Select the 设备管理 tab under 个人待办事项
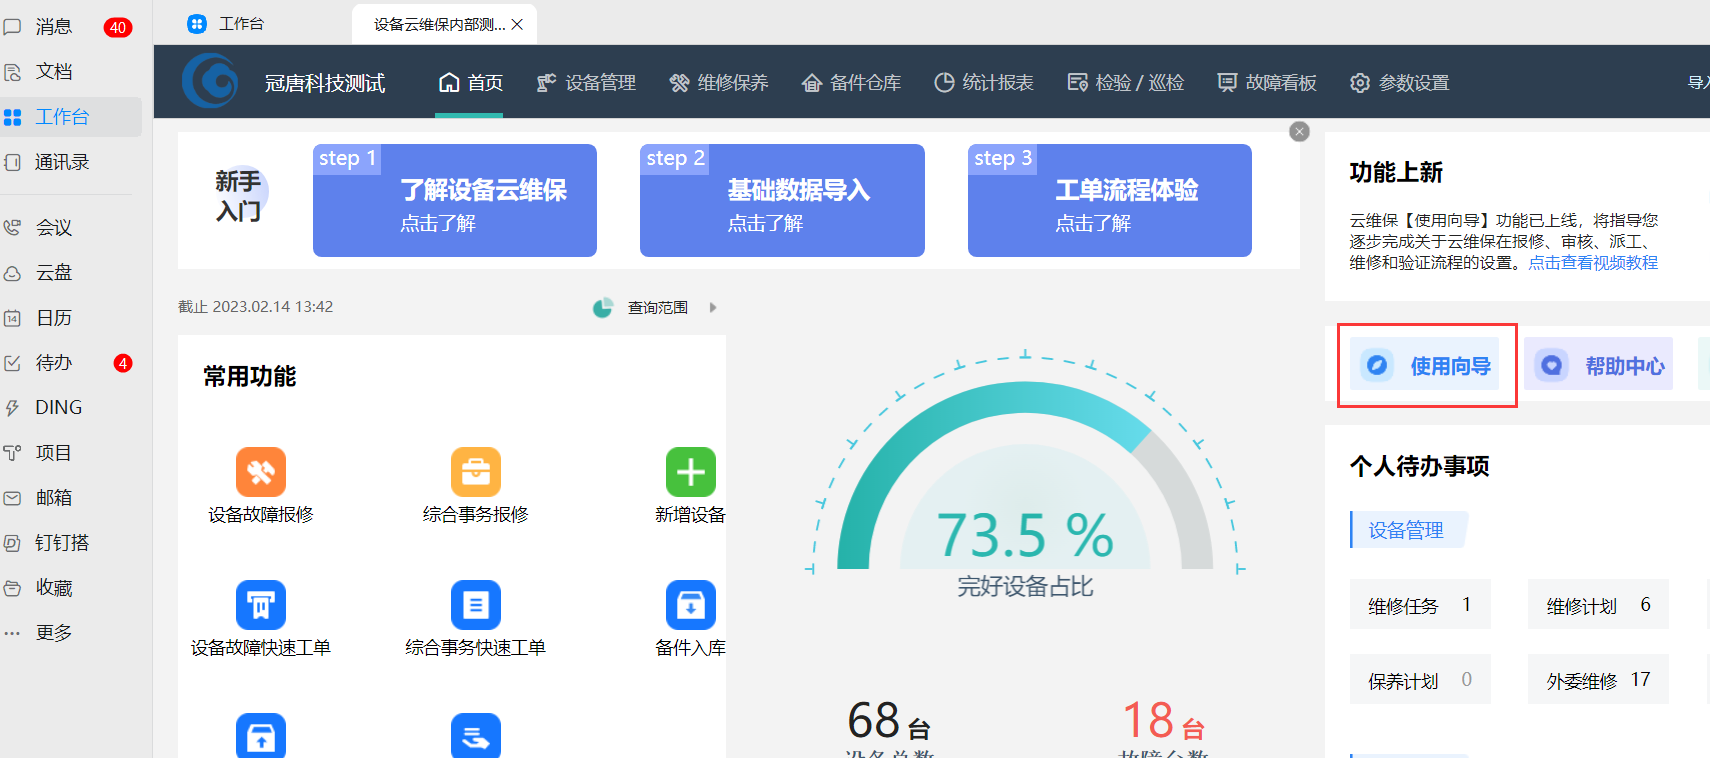The width and height of the screenshot is (1710, 758). coord(1409,530)
